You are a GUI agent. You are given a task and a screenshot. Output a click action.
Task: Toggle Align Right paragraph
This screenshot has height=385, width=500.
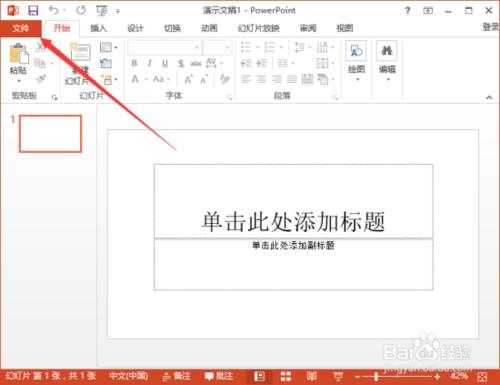pos(277,79)
